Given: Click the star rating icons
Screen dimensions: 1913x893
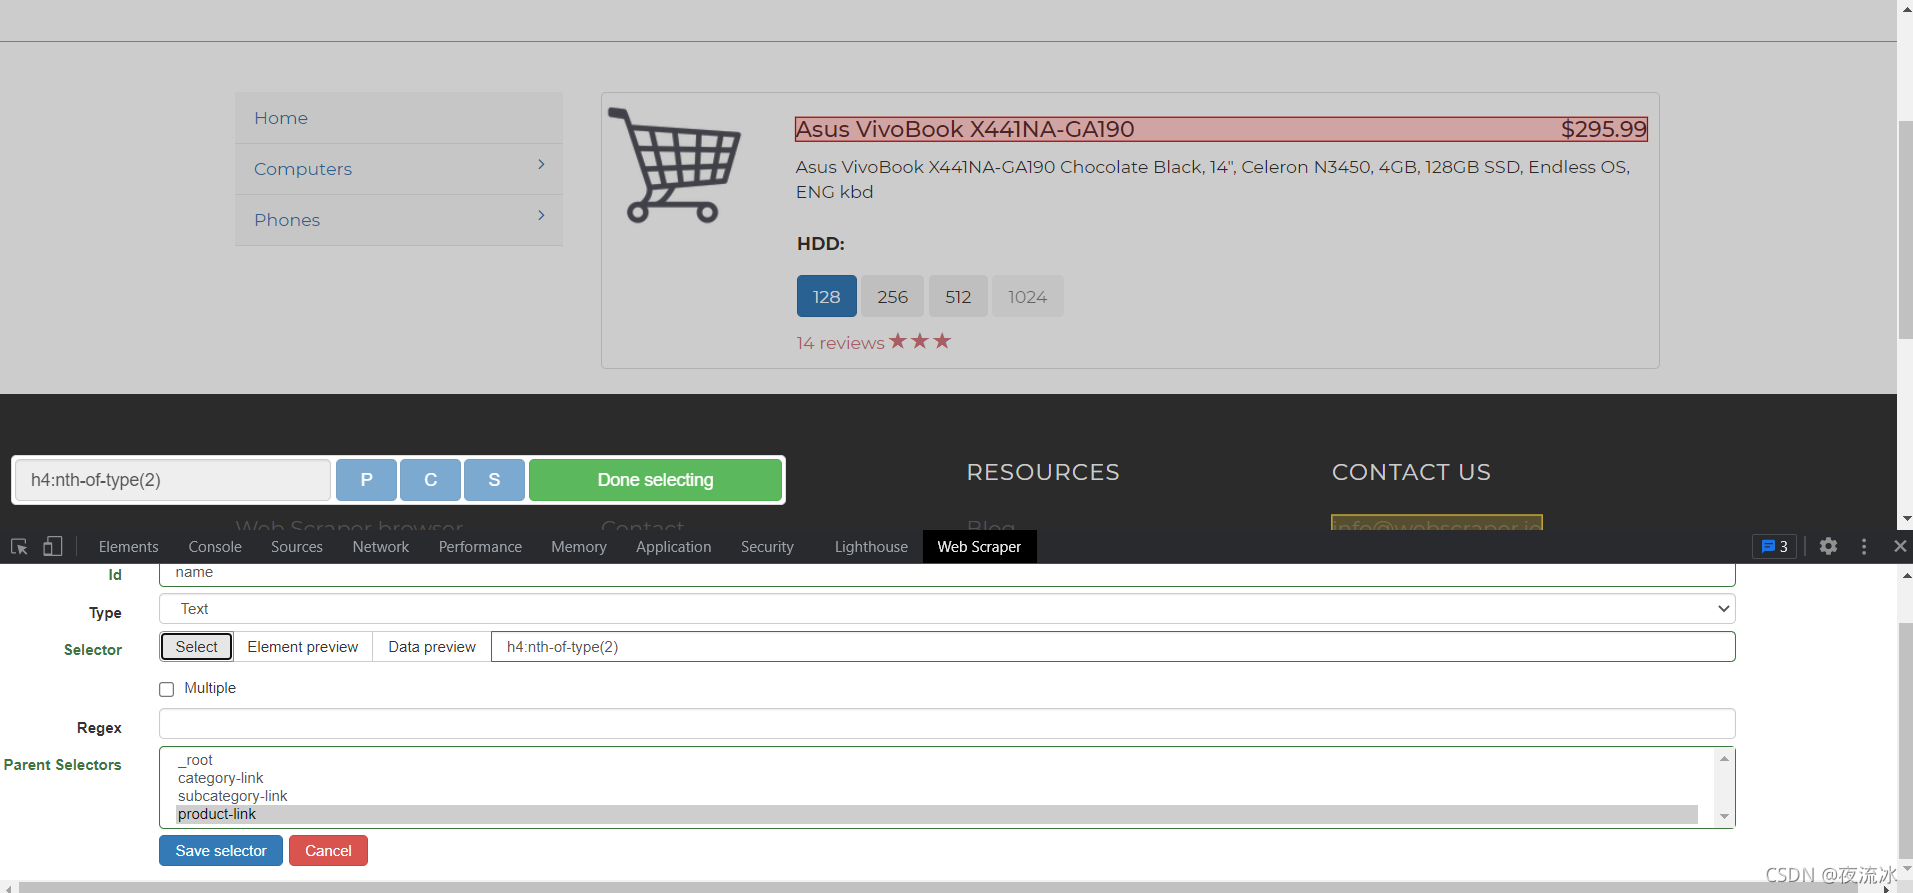Looking at the screenshot, I should pos(920,341).
